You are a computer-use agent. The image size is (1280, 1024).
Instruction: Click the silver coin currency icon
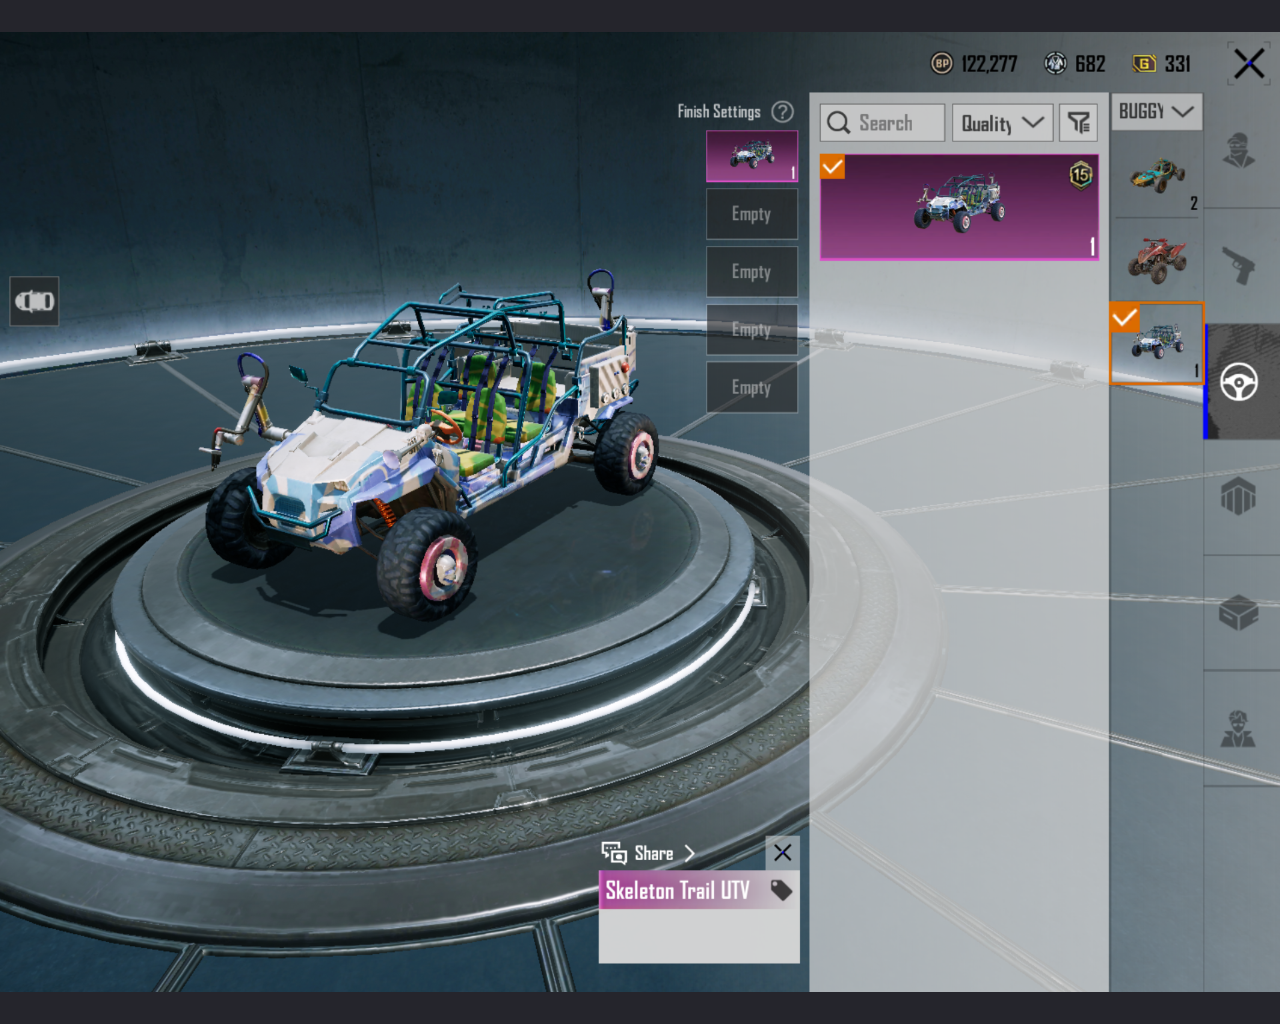click(1055, 64)
